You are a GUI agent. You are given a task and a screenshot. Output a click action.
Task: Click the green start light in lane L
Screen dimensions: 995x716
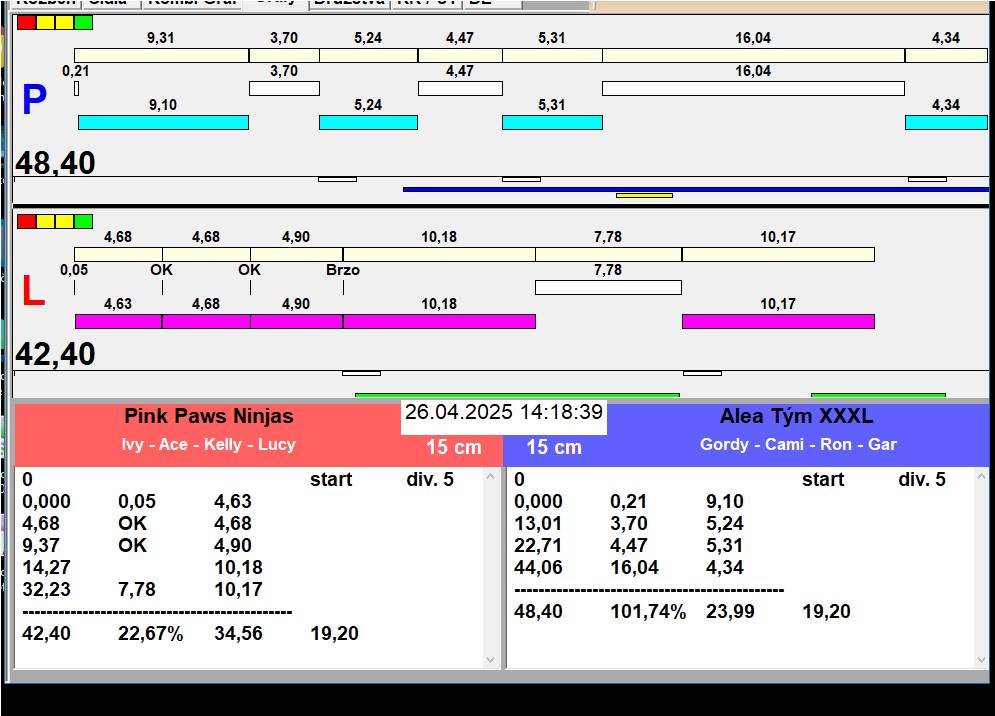pyautogui.click(x=84, y=221)
